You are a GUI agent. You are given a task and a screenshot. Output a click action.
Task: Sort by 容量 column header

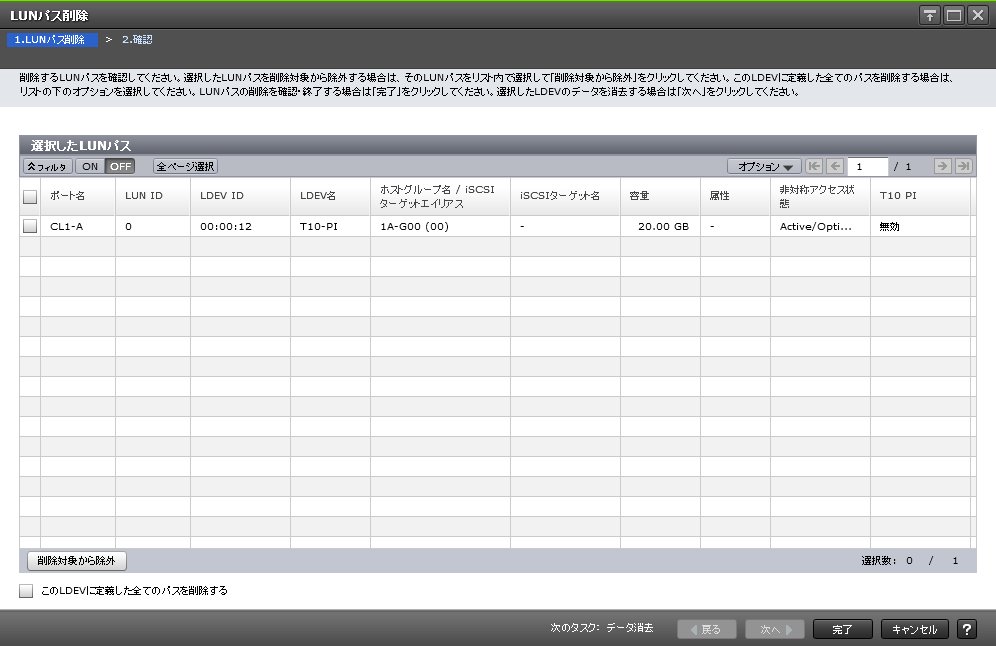coord(660,196)
